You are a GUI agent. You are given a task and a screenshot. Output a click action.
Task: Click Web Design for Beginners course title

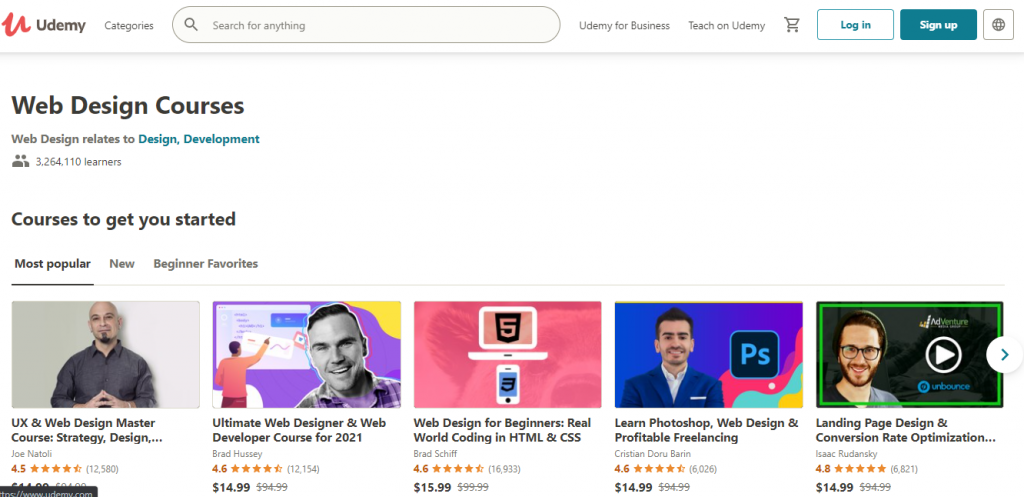(502, 430)
